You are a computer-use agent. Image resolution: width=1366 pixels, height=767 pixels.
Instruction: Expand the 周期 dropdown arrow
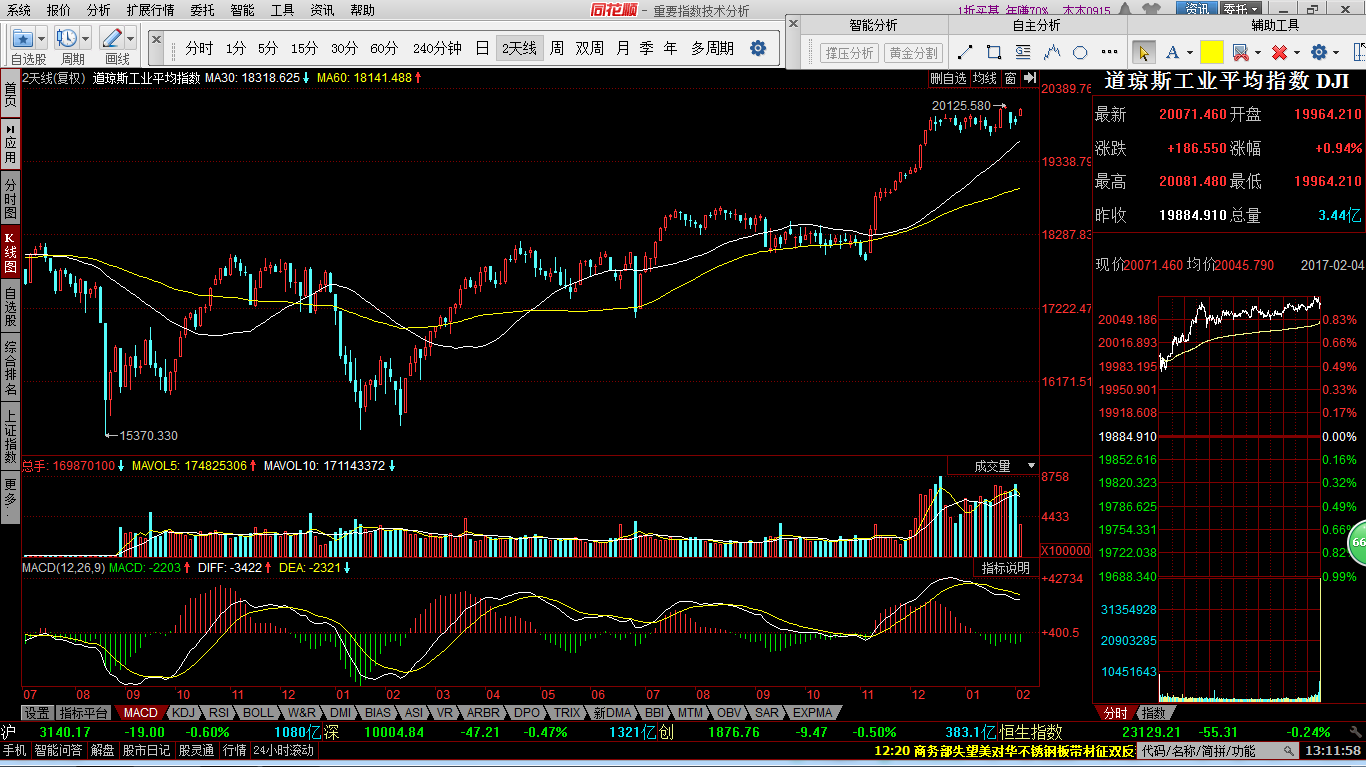click(86, 38)
